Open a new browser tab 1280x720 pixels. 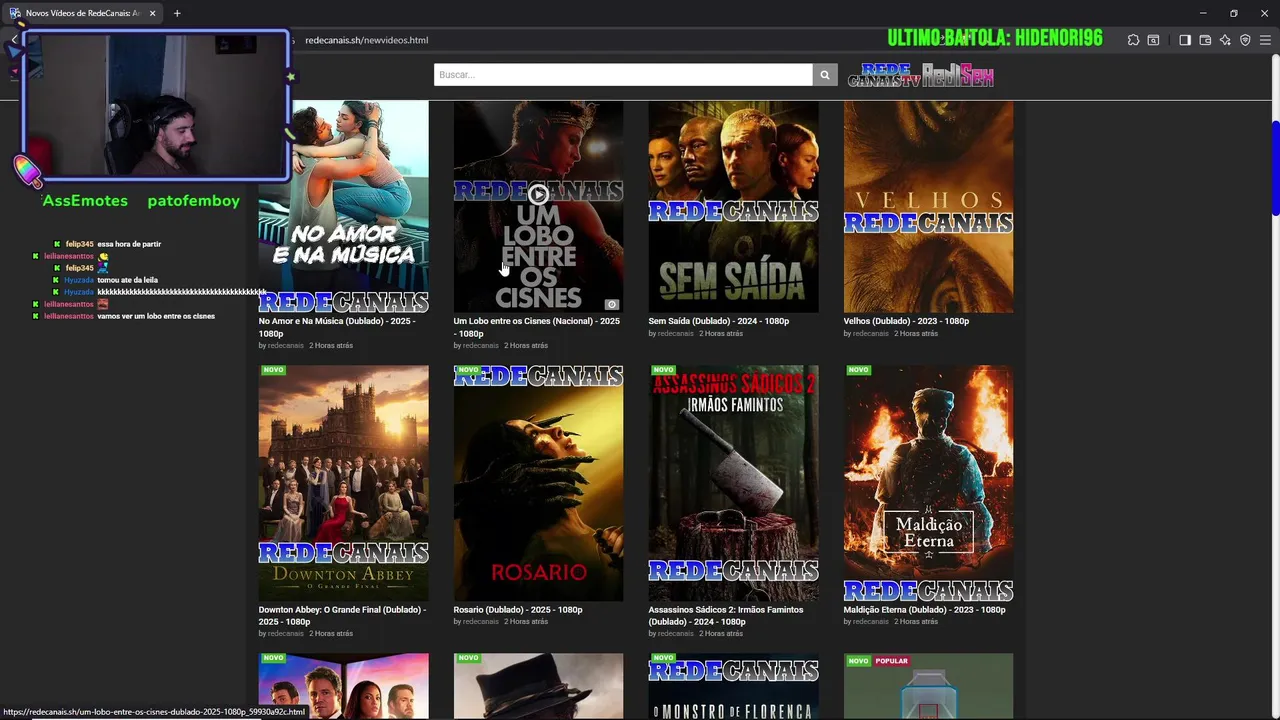[177, 13]
